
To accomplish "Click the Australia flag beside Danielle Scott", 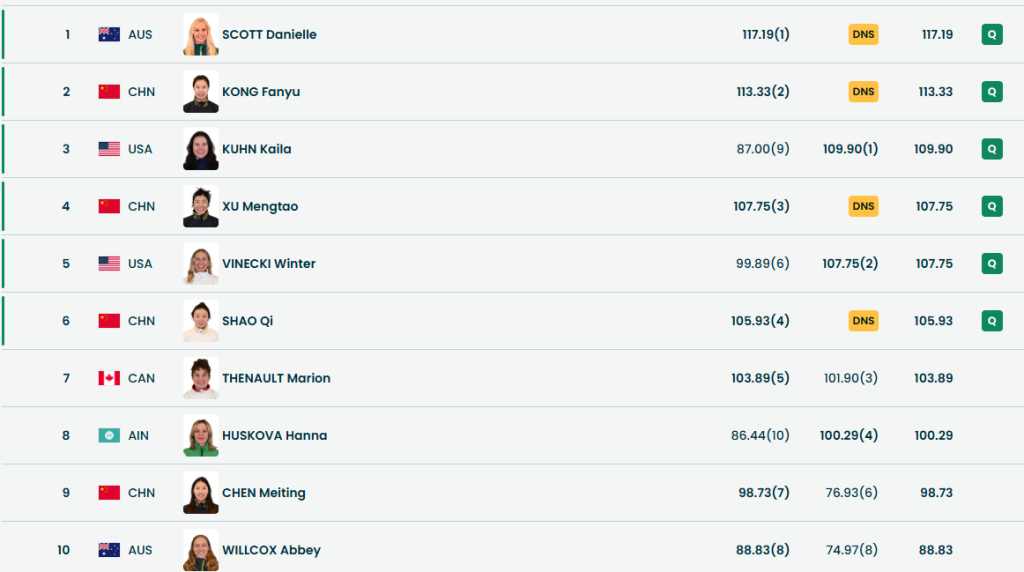I will (109, 34).
